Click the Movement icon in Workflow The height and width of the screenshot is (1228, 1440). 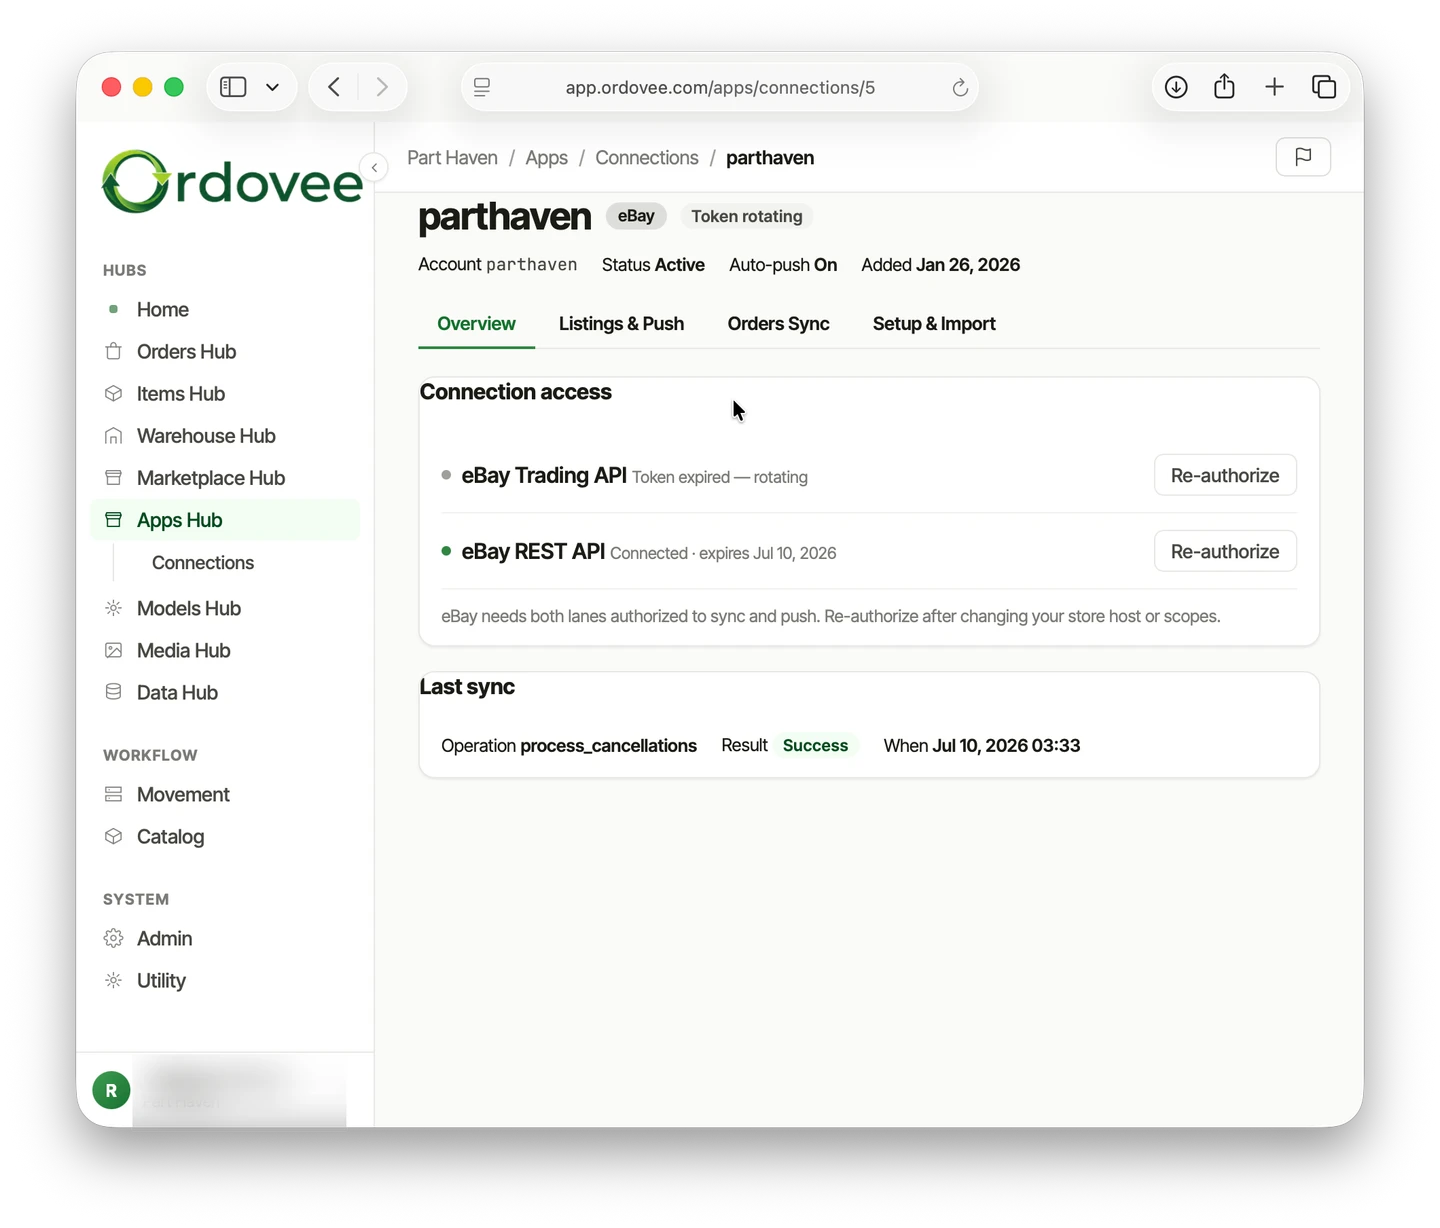114,794
